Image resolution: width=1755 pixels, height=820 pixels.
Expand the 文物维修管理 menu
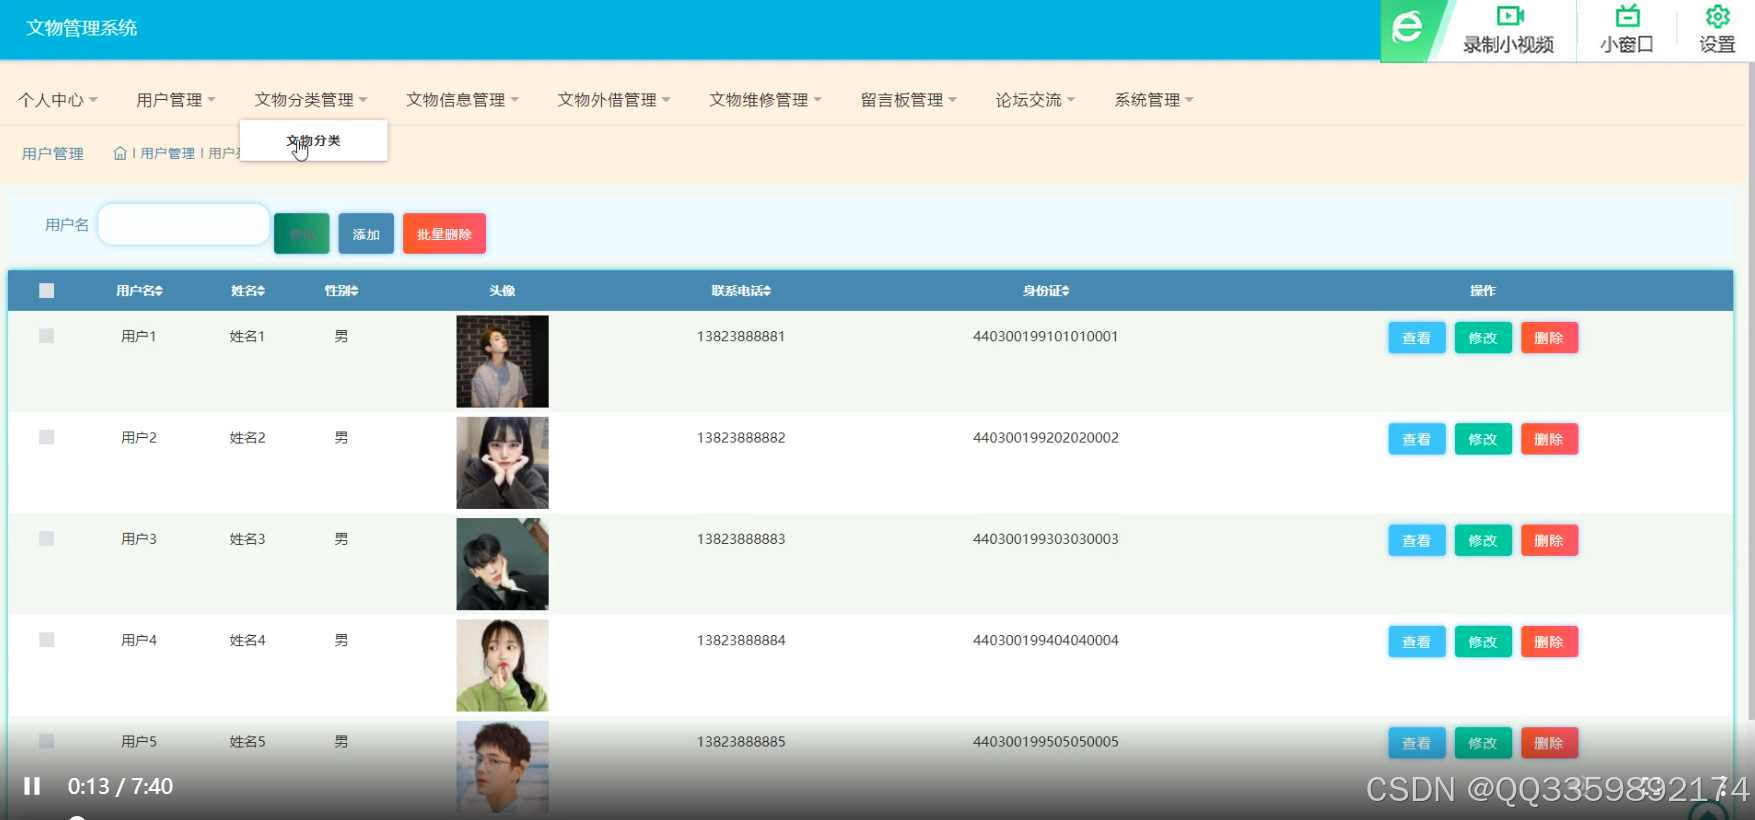pos(765,100)
